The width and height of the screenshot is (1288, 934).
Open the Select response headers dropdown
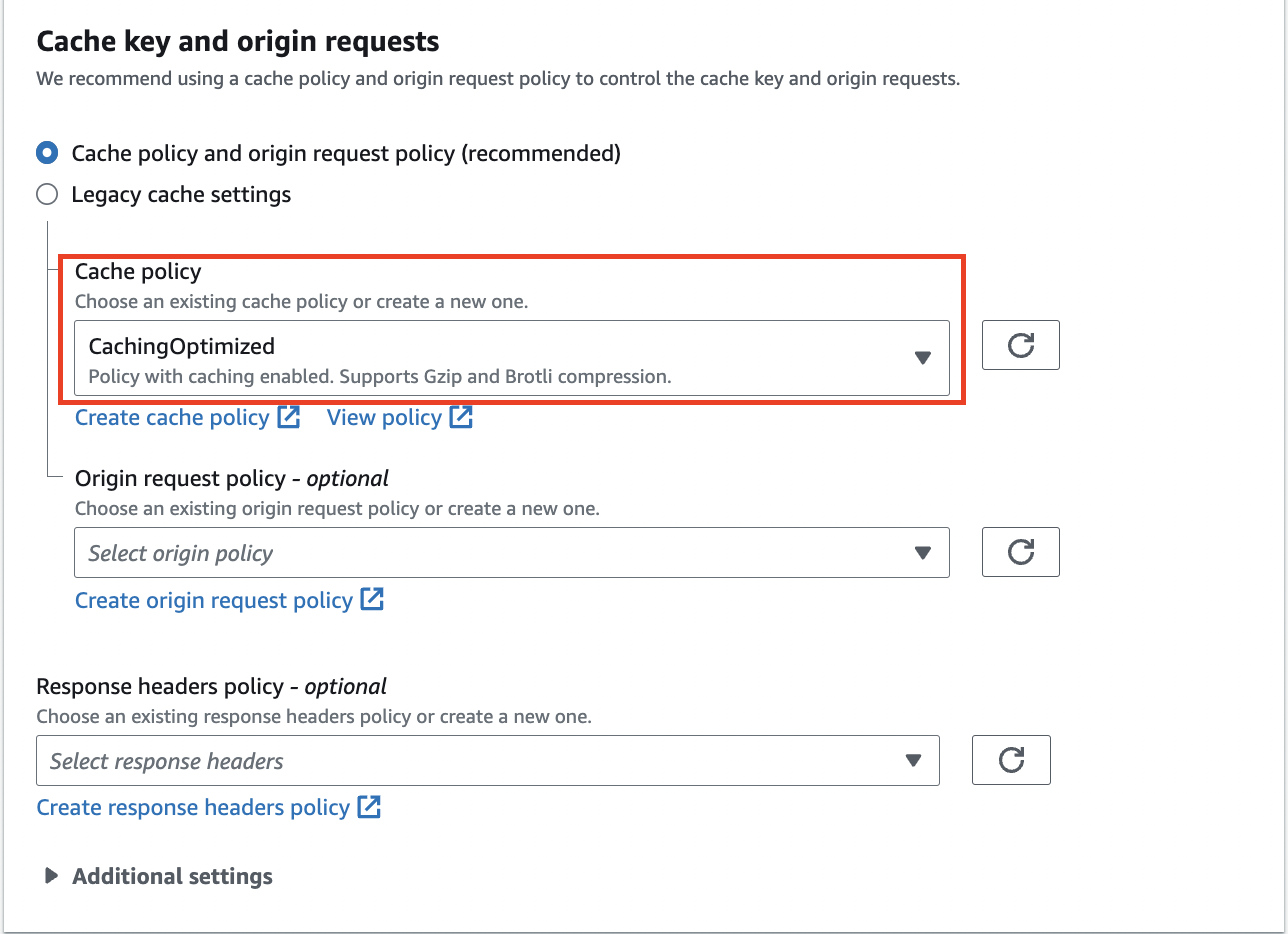(x=480, y=761)
